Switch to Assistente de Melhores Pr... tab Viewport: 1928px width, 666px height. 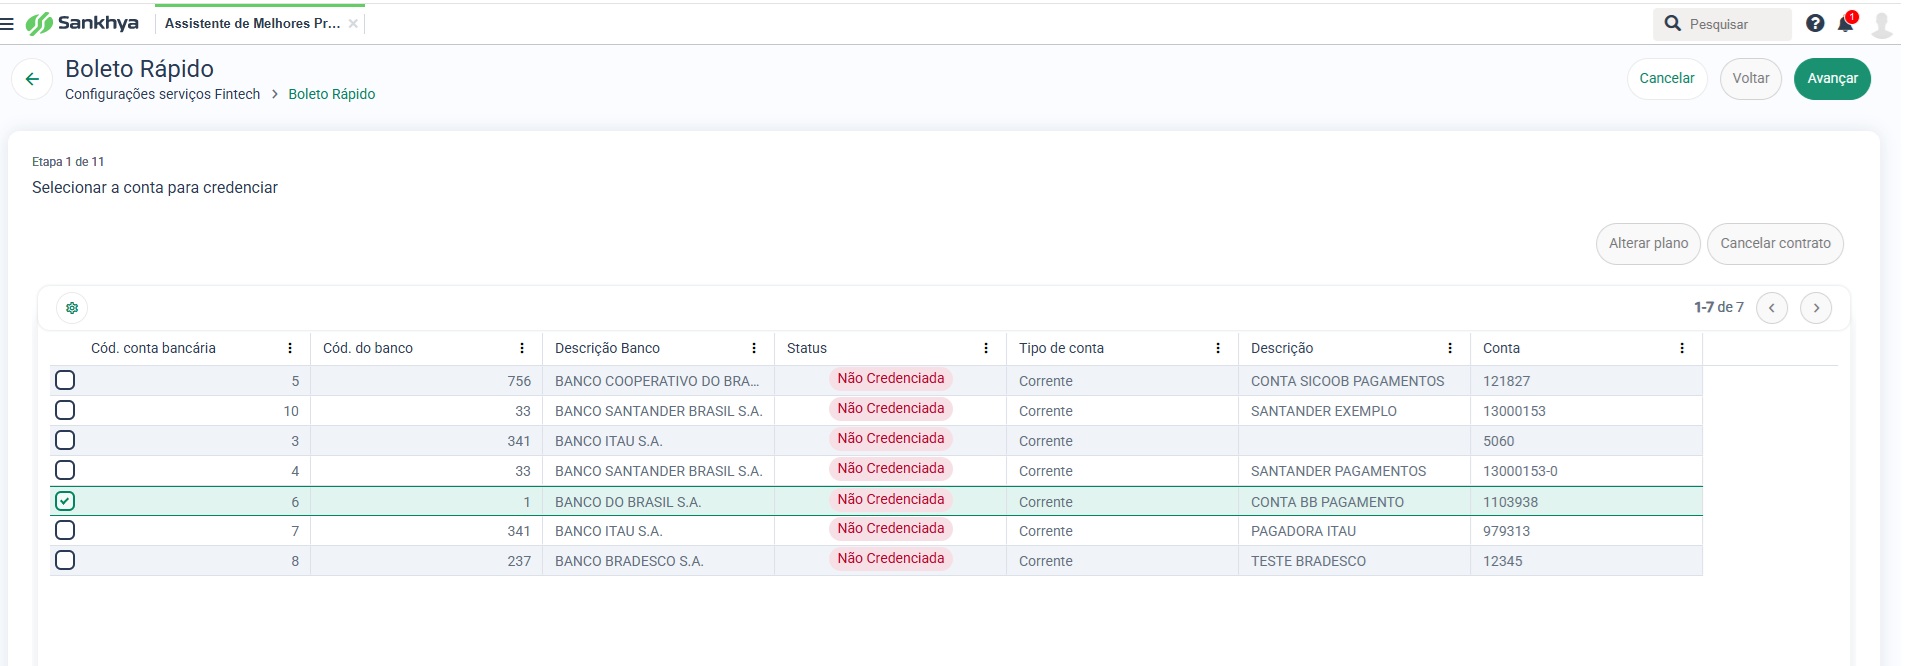click(x=252, y=23)
